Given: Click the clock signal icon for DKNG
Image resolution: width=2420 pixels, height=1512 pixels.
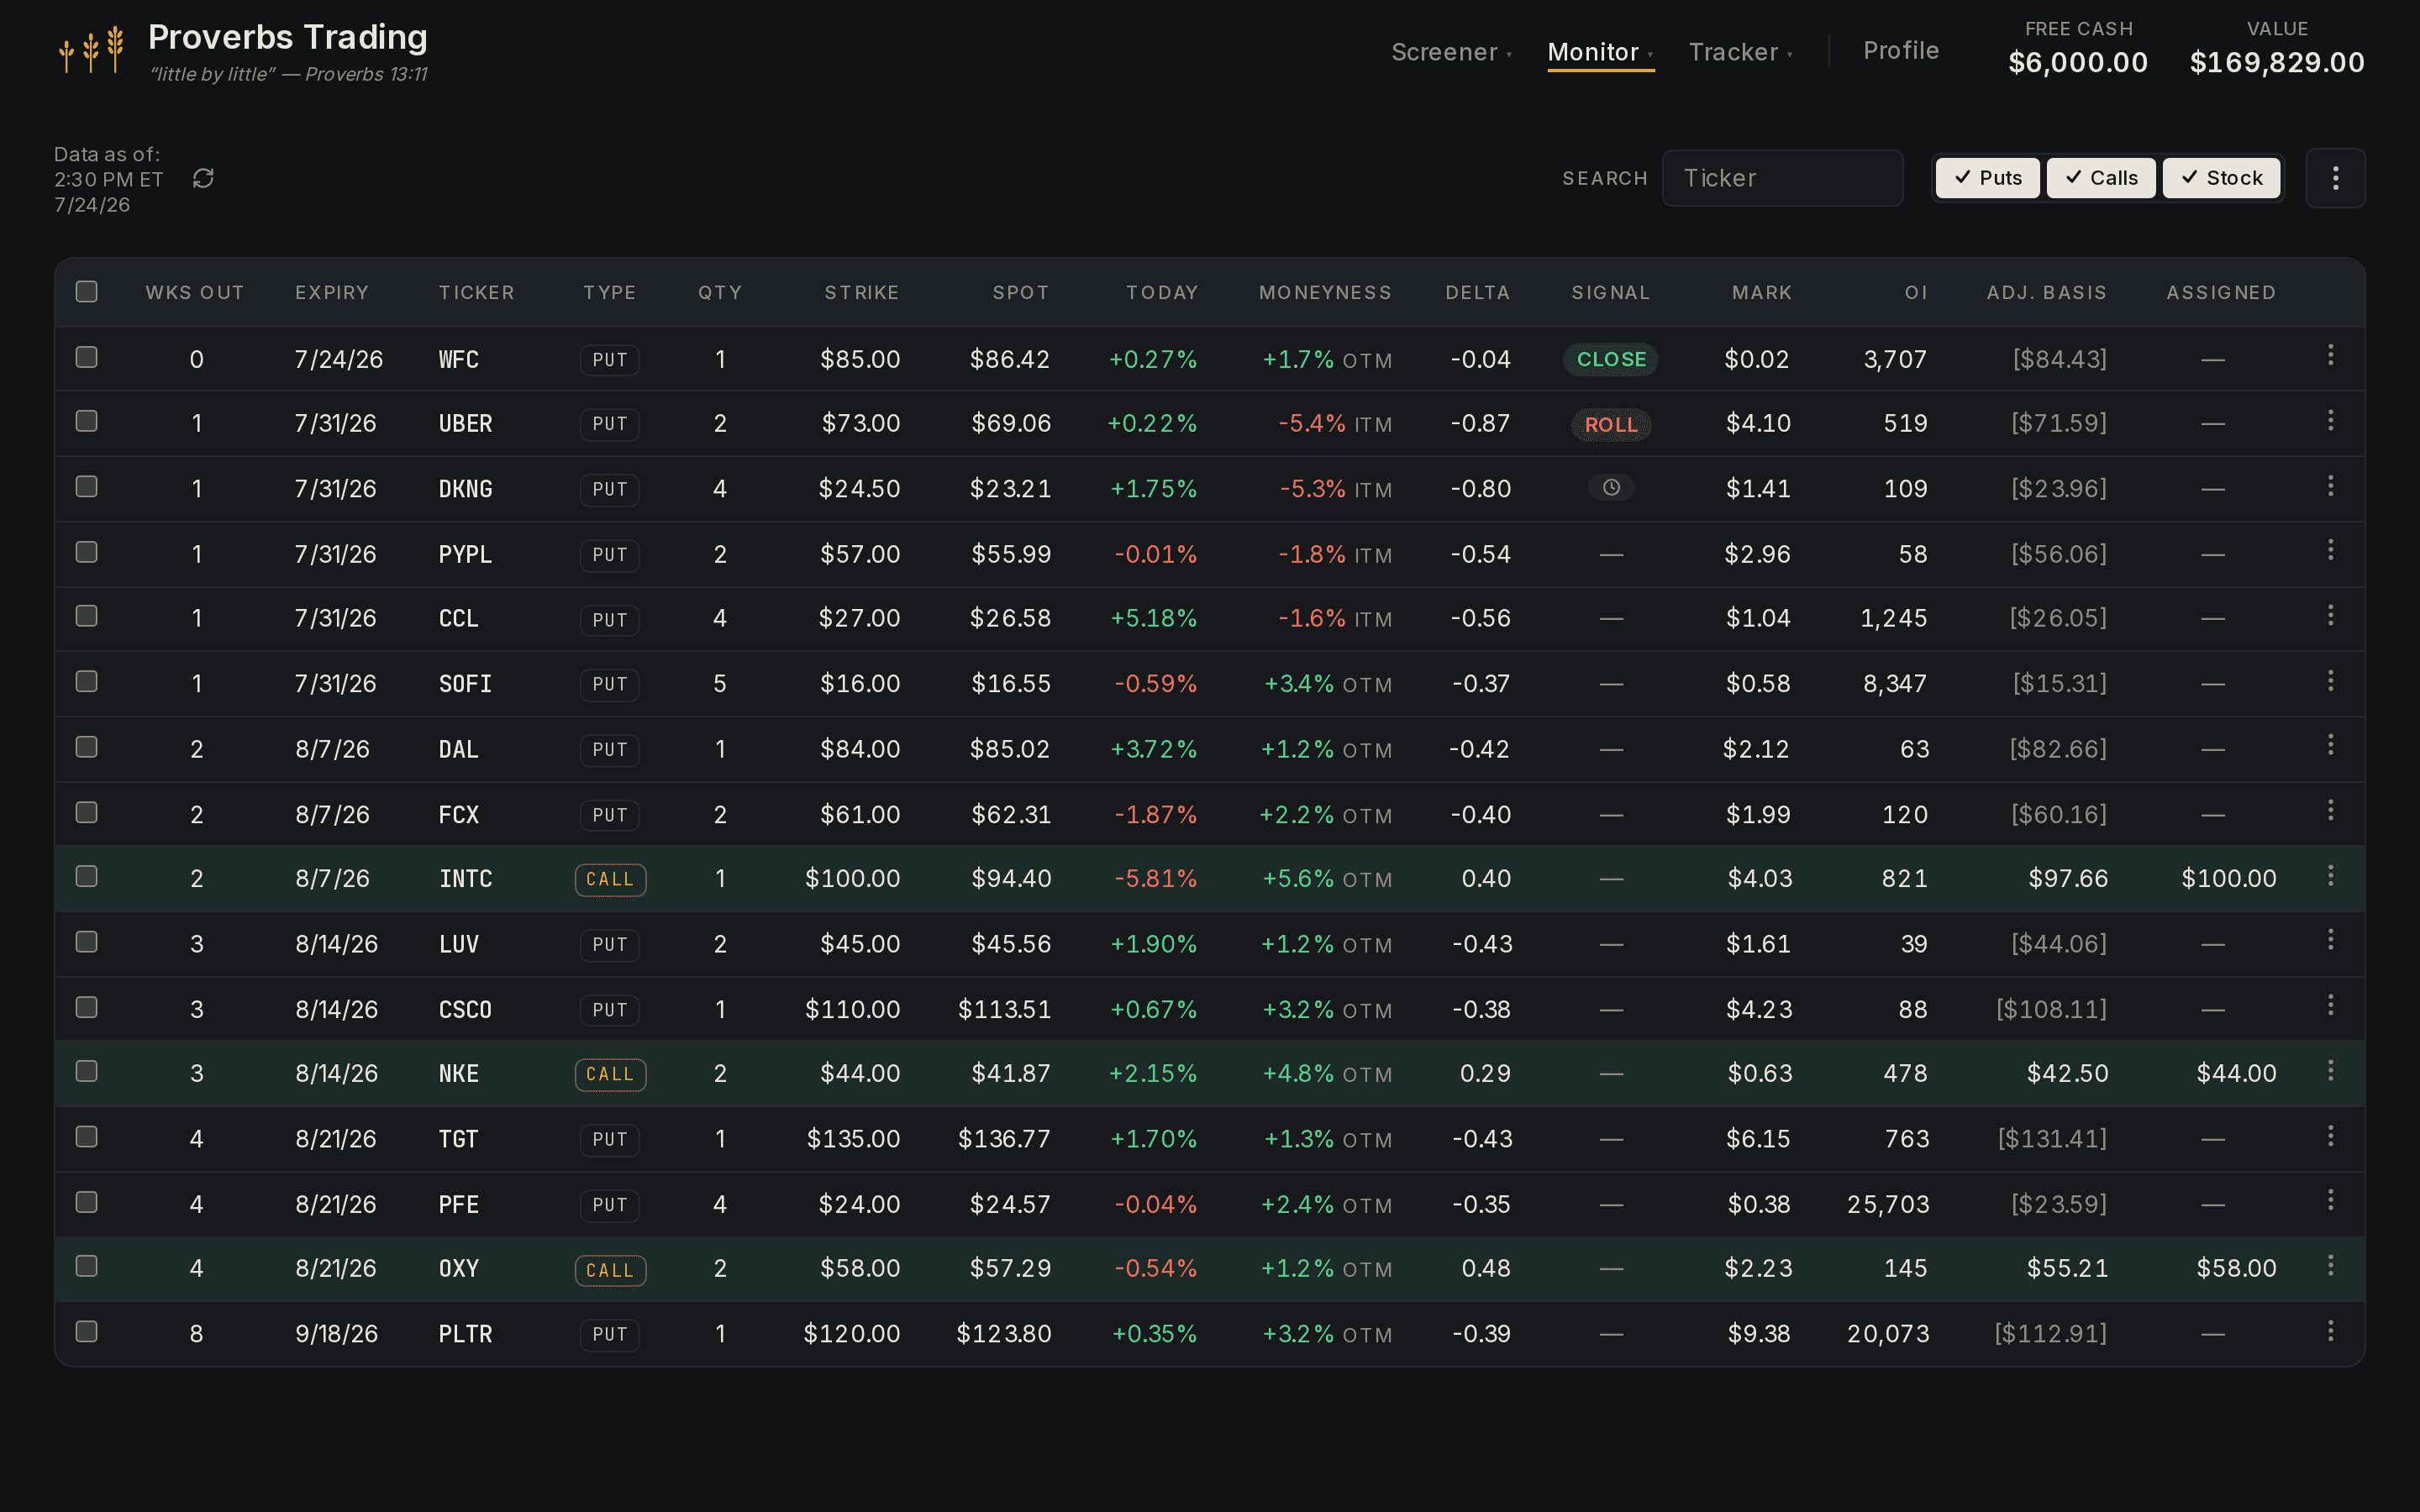Looking at the screenshot, I should click(x=1611, y=487).
